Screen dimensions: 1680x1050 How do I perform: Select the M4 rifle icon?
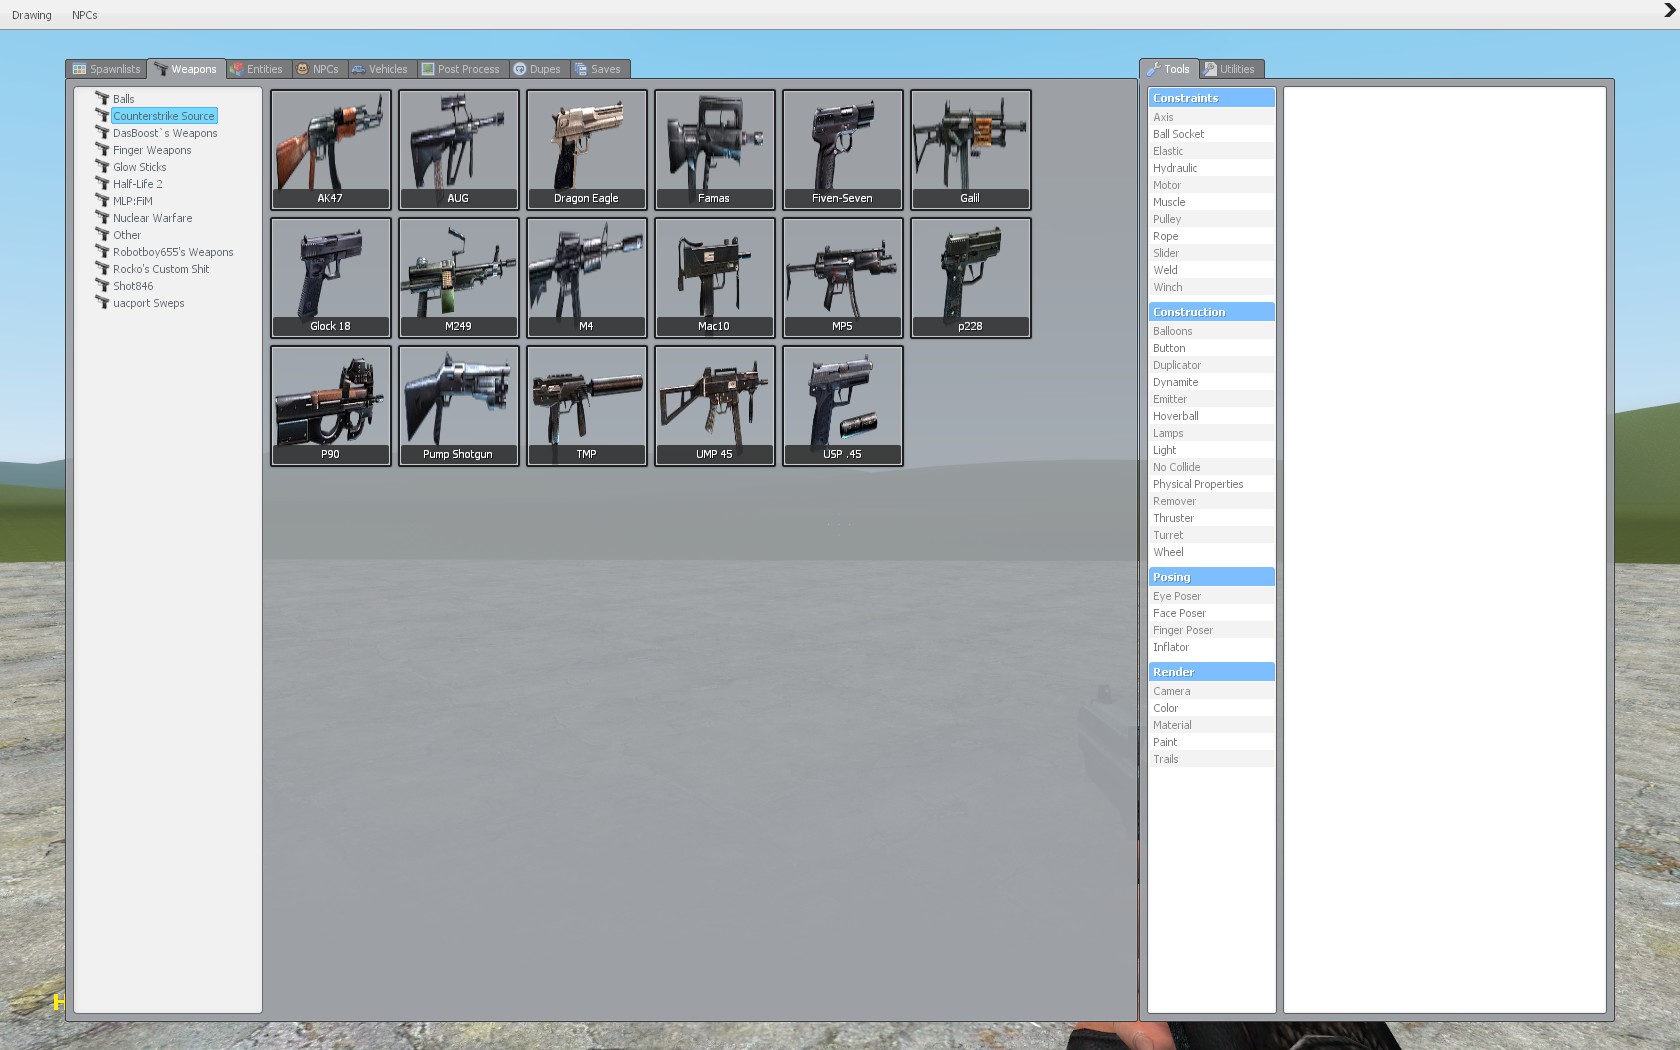click(586, 277)
